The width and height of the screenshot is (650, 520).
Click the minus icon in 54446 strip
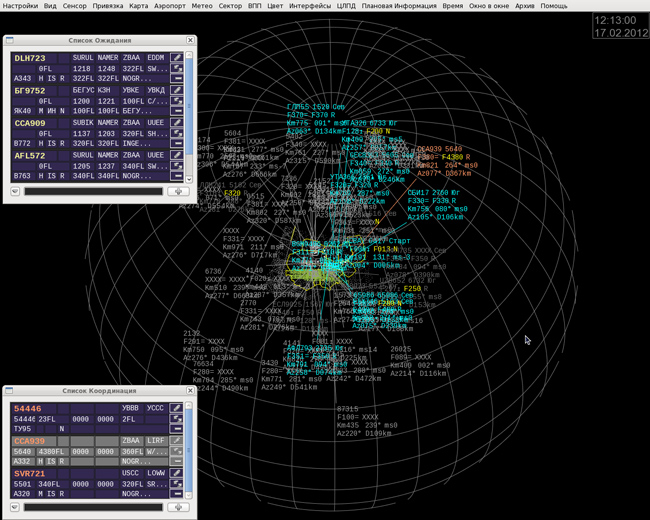coord(177,429)
